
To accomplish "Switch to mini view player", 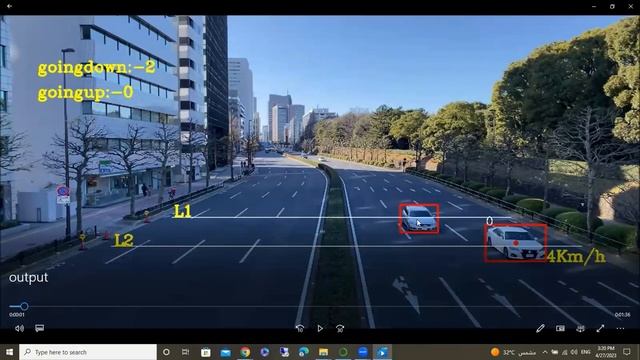I will click(560, 328).
